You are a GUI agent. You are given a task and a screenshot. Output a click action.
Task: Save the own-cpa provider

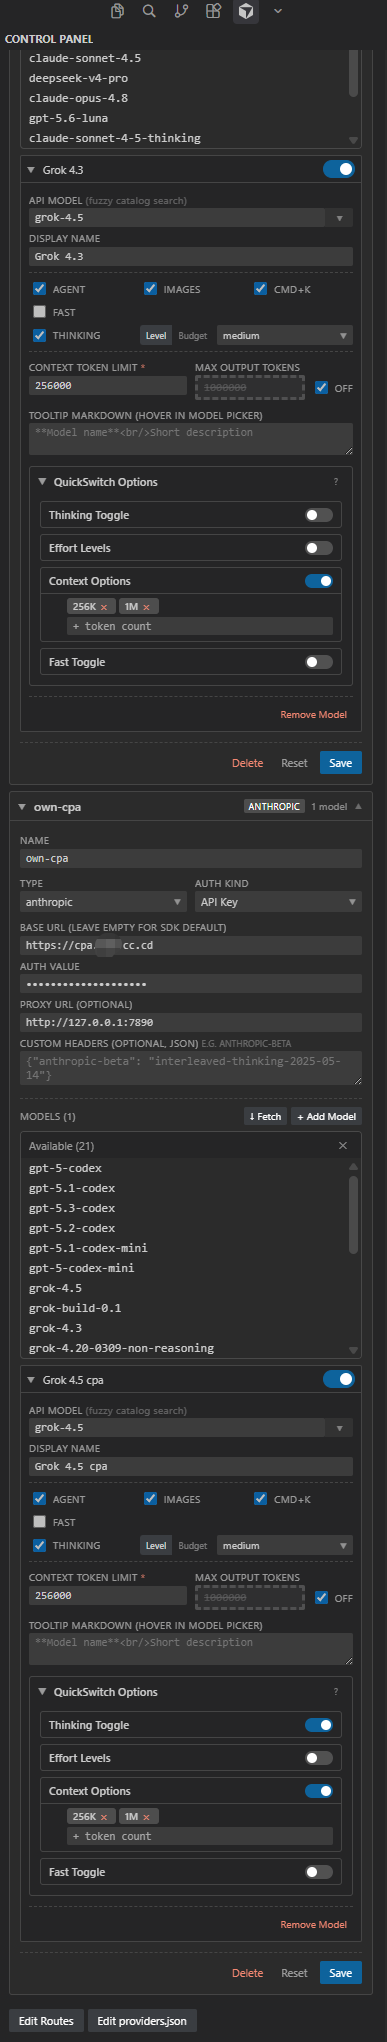pyautogui.click(x=341, y=1973)
